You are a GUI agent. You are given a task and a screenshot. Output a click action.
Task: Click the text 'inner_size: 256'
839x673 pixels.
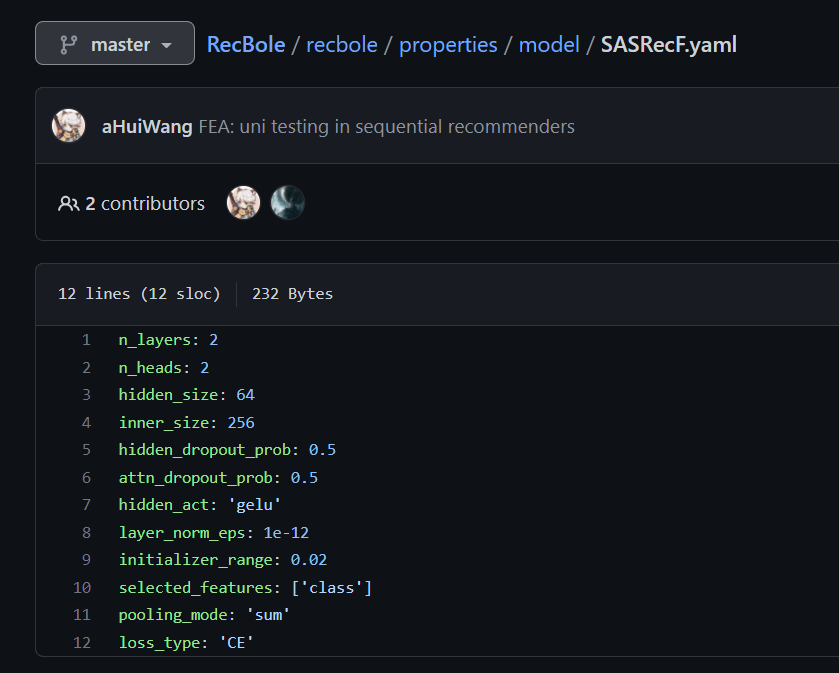[x=186, y=423]
